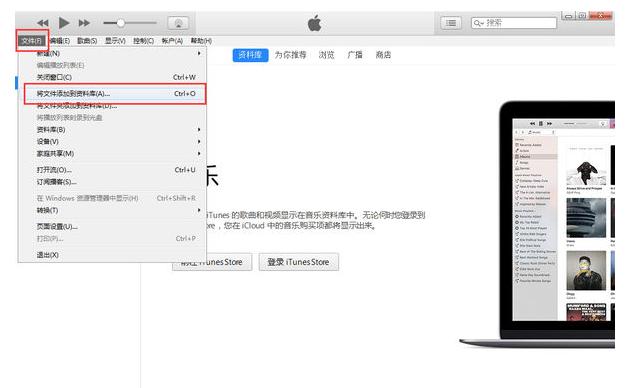Open the 编辑(E) menu
Viewport: 633px width, 388px height.
coord(60,41)
